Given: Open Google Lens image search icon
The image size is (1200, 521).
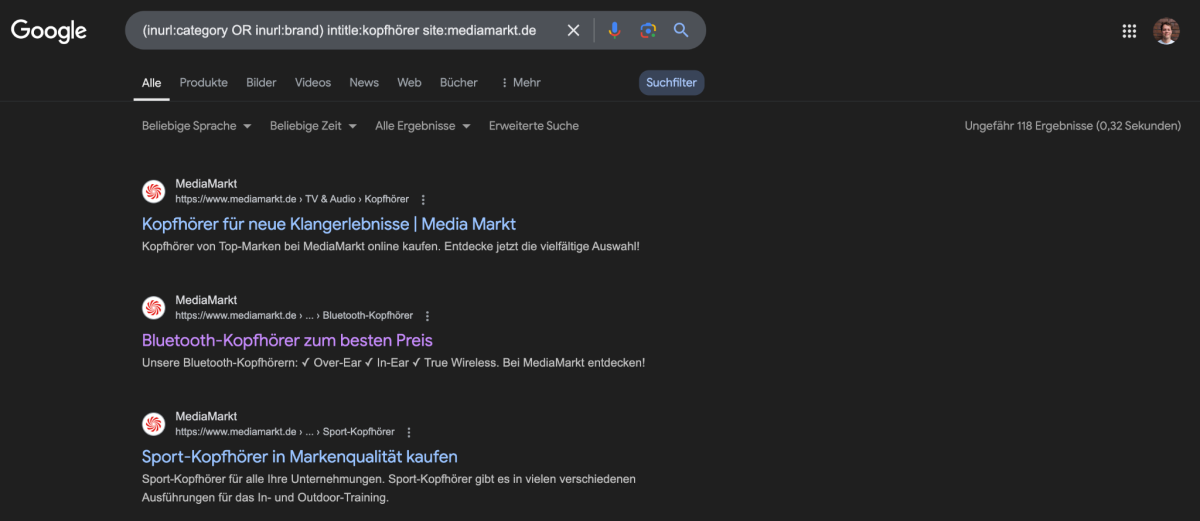Looking at the screenshot, I should click(x=648, y=30).
